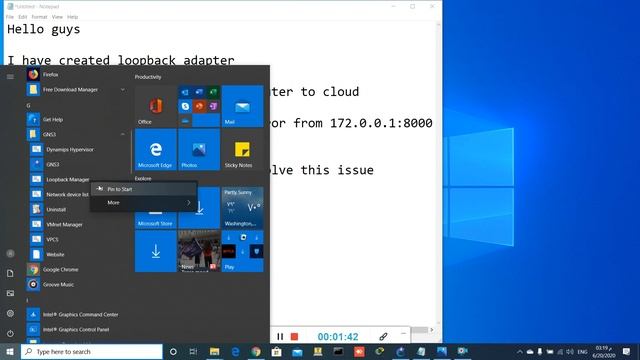Open Cortana from the taskbar

(173, 351)
